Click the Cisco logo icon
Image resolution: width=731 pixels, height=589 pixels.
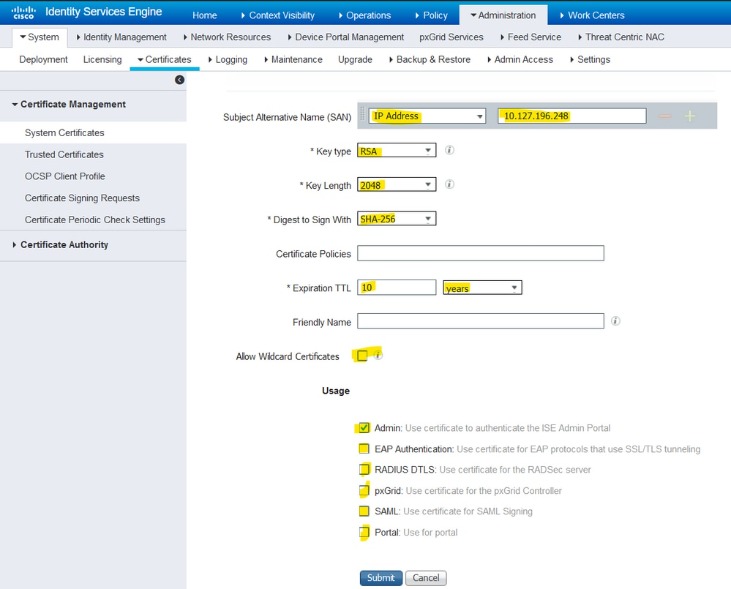point(23,12)
